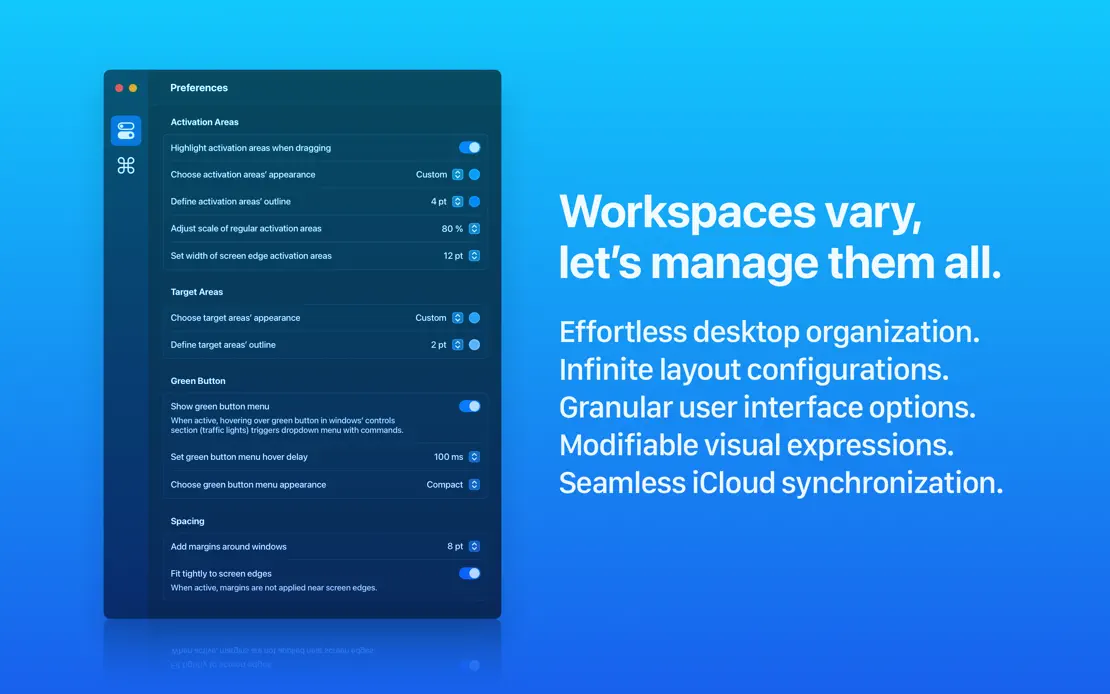This screenshot has width=1110, height=694.
Task: Click 'Define target areas' outline' label
Action: pyautogui.click(x=223, y=344)
